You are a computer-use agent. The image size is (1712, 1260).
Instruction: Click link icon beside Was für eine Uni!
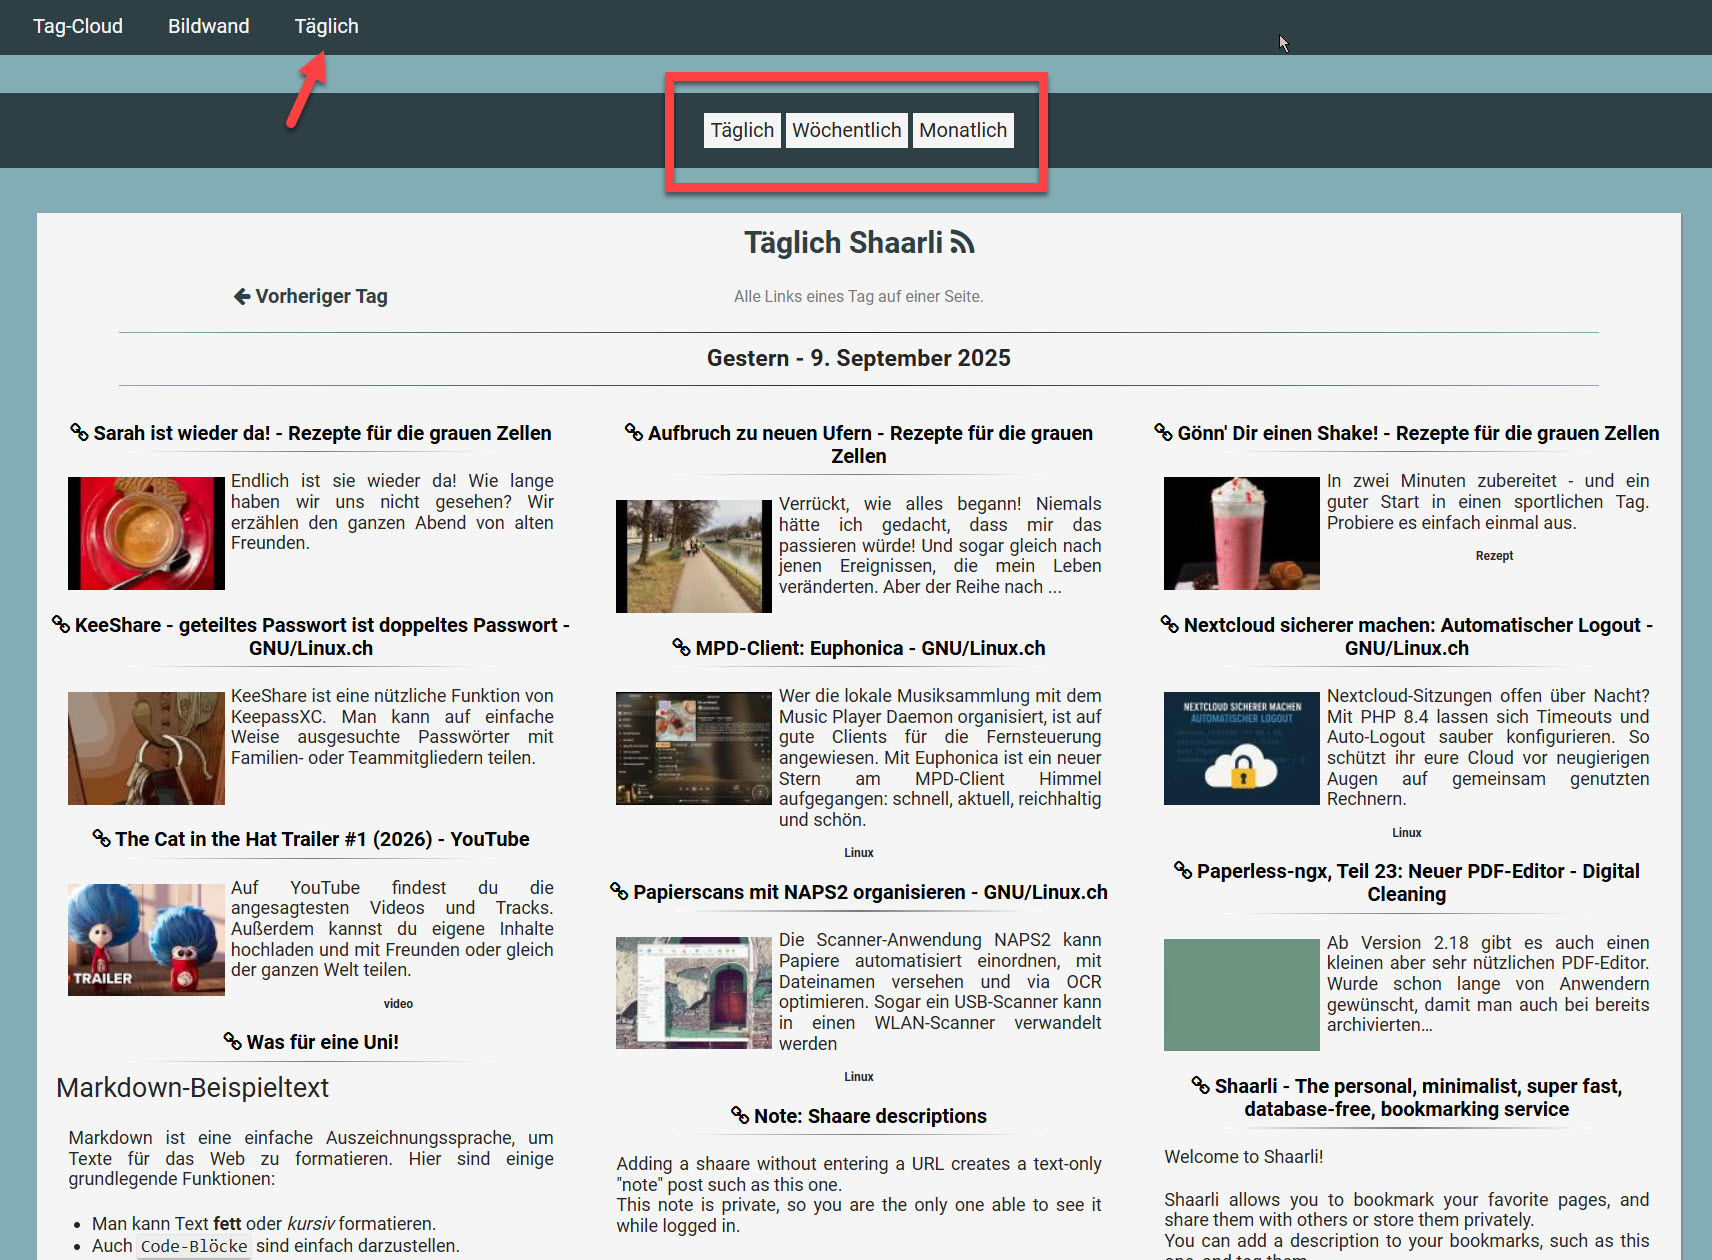pyautogui.click(x=232, y=1041)
